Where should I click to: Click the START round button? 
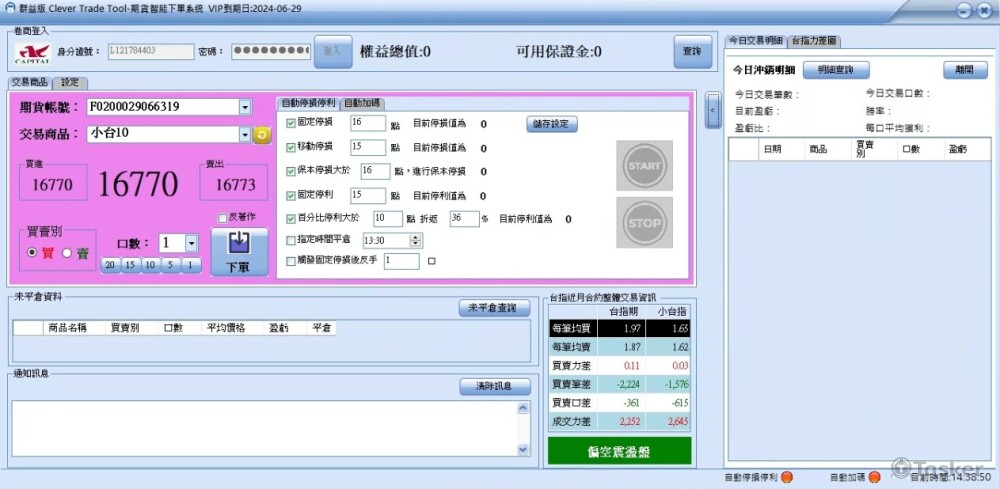tap(644, 166)
